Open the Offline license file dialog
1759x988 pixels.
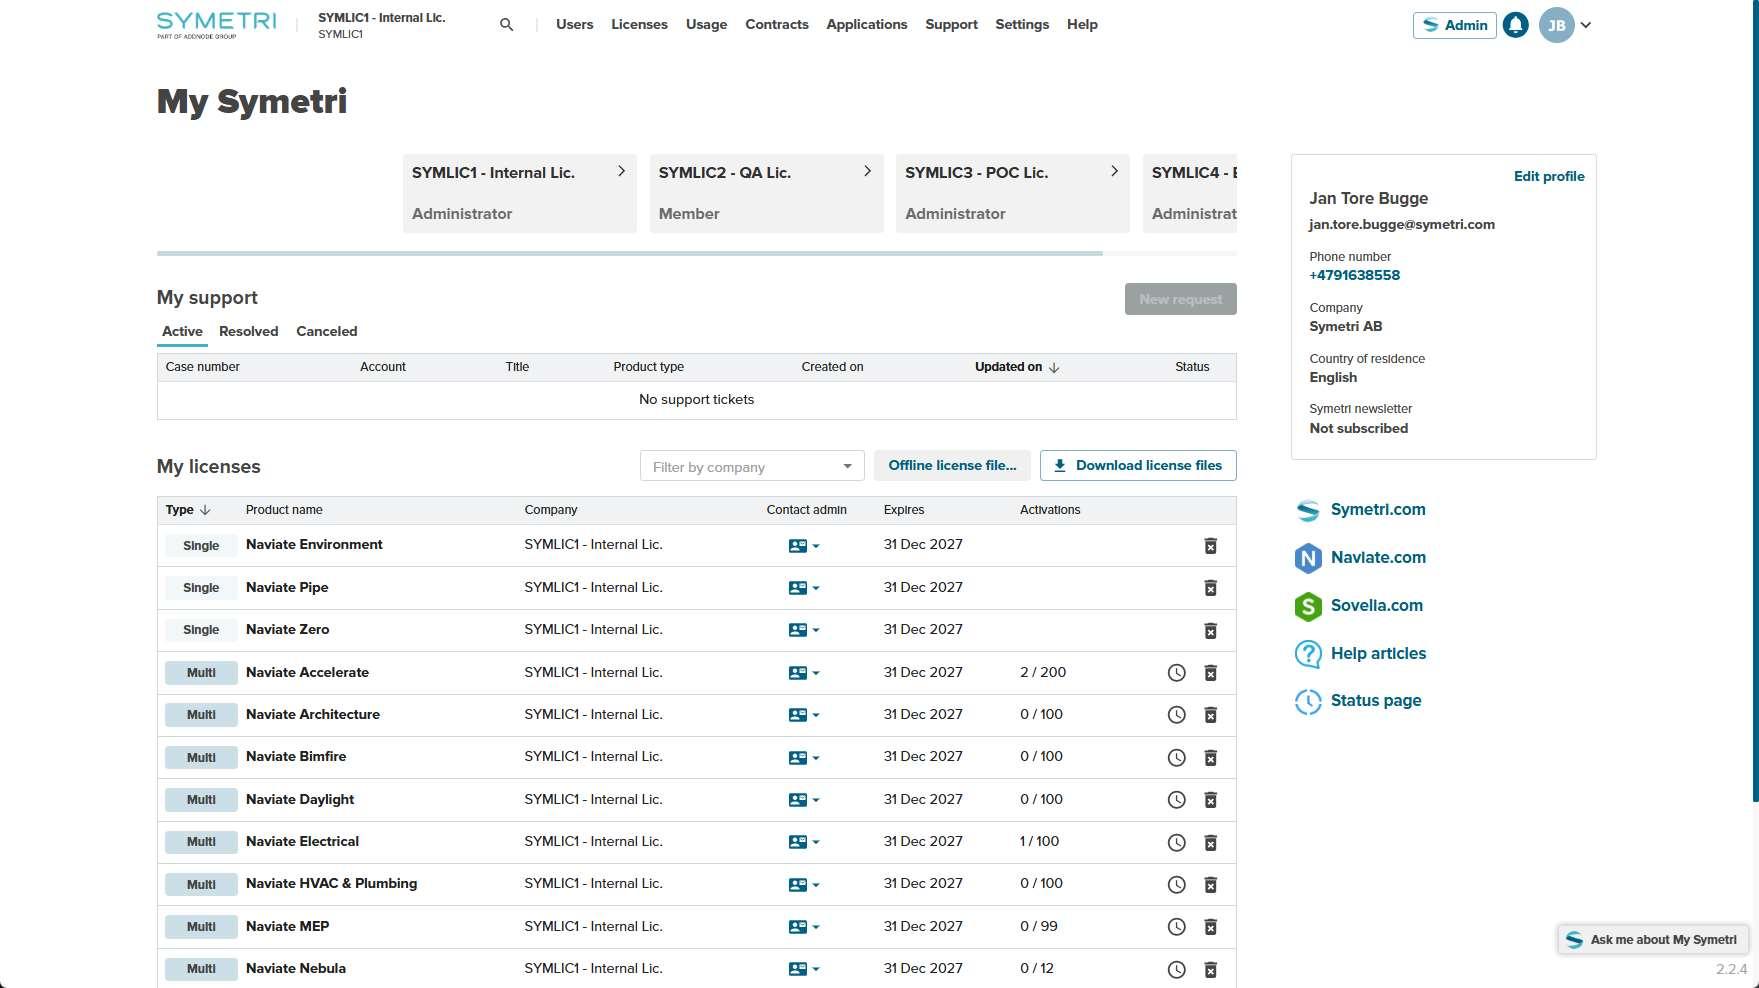[952, 465]
